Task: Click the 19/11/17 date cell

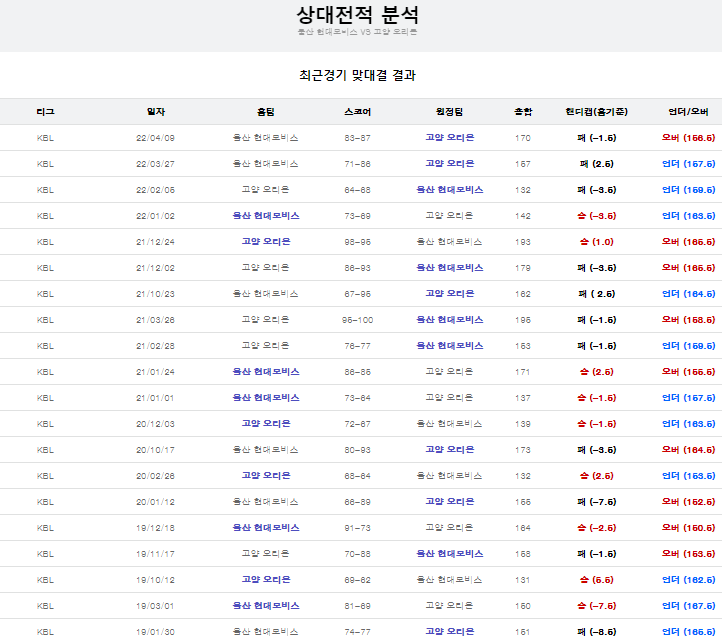Action: pyautogui.click(x=156, y=554)
